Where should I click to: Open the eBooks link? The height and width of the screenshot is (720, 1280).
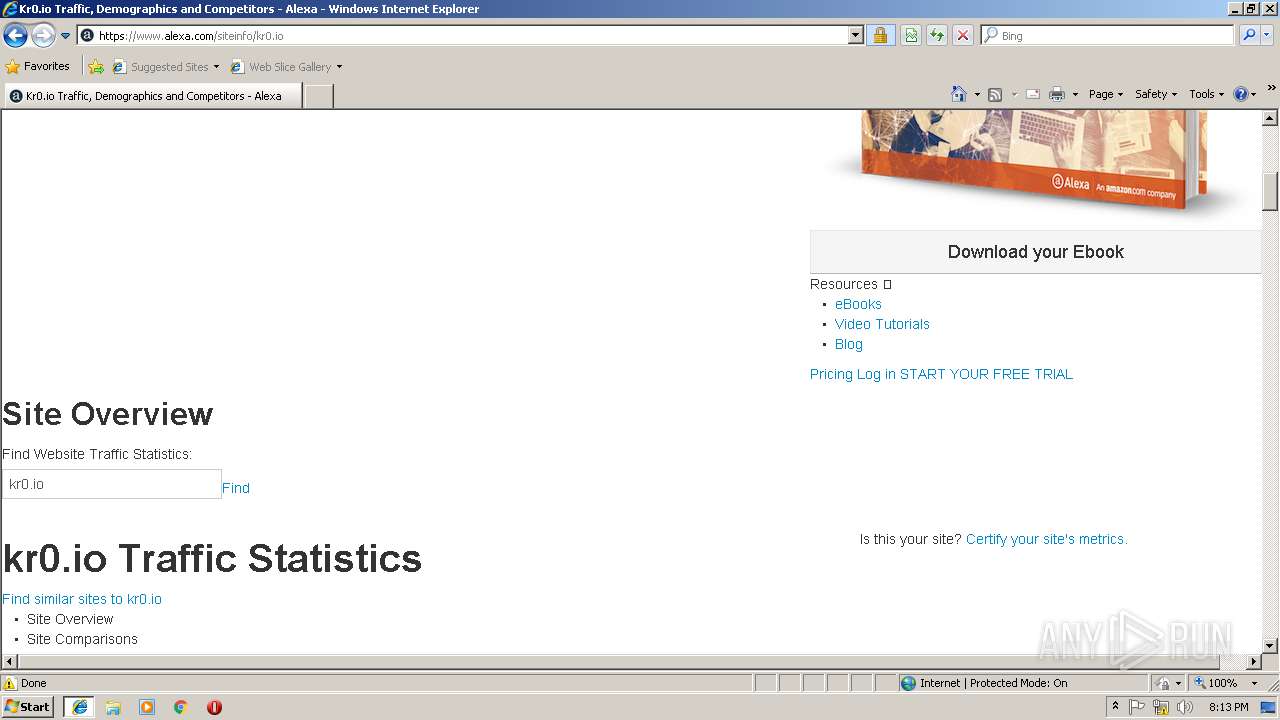(x=858, y=304)
